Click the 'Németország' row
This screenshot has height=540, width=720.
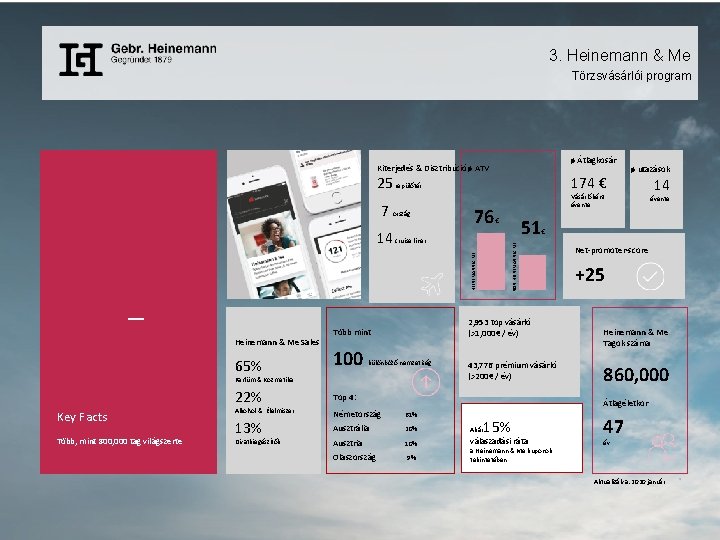pos(375,414)
